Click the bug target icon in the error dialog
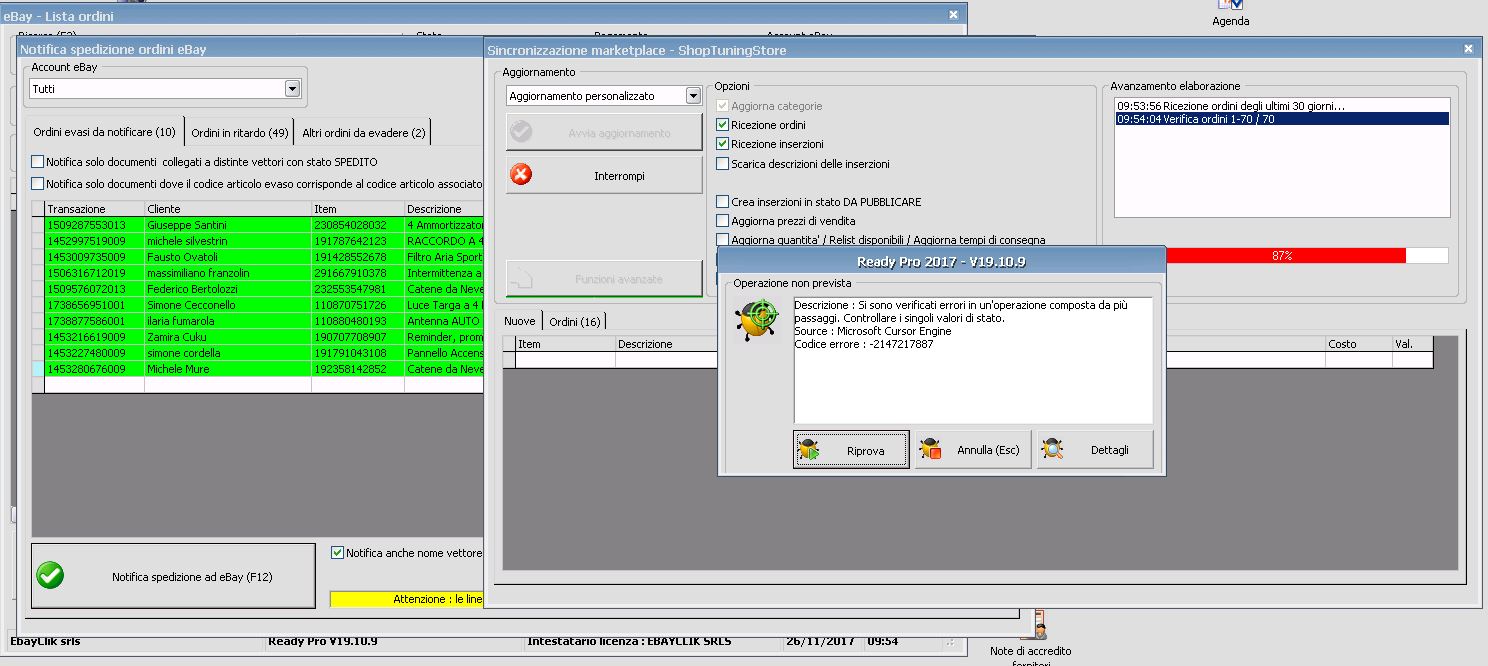Screen dimensions: 1488x666 (x=758, y=320)
